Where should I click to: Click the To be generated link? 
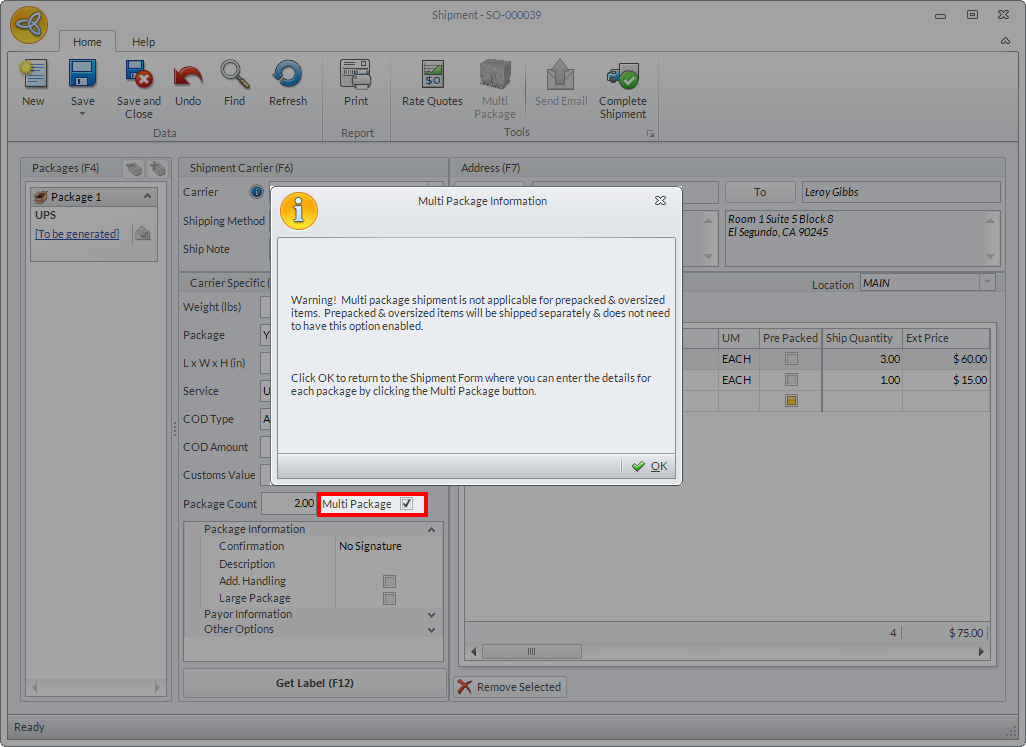pos(77,234)
